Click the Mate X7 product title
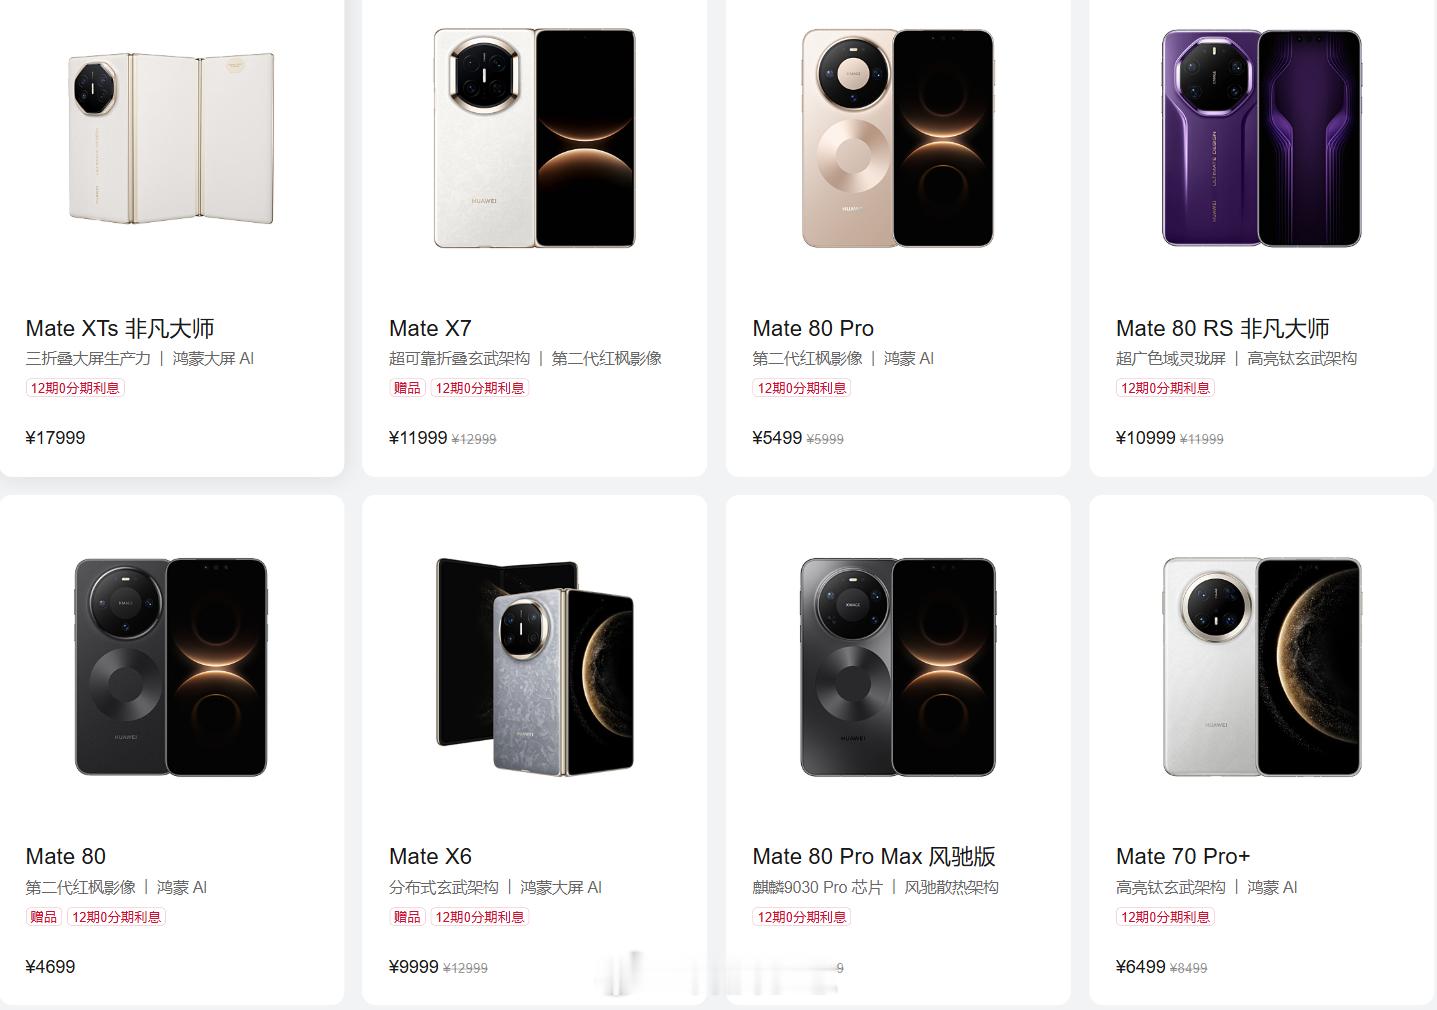 [430, 328]
